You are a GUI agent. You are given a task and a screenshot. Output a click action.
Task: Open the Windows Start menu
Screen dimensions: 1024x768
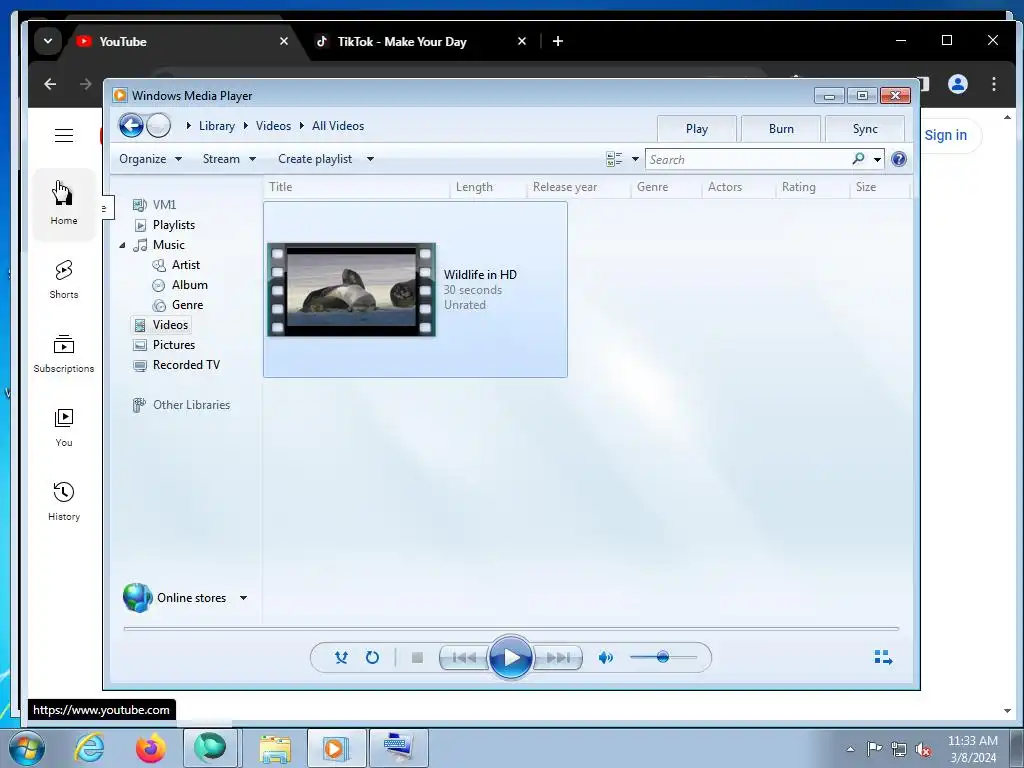point(27,748)
